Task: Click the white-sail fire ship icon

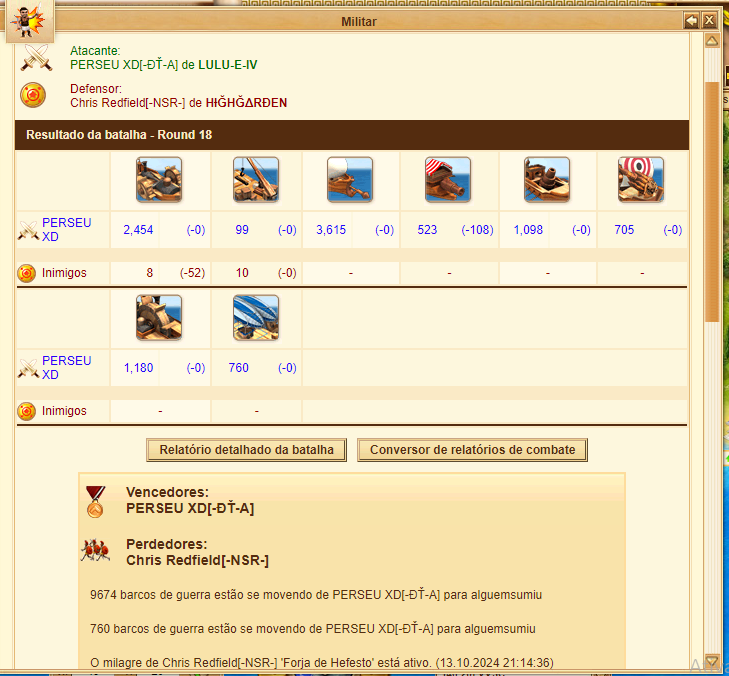Action: click(x=350, y=179)
